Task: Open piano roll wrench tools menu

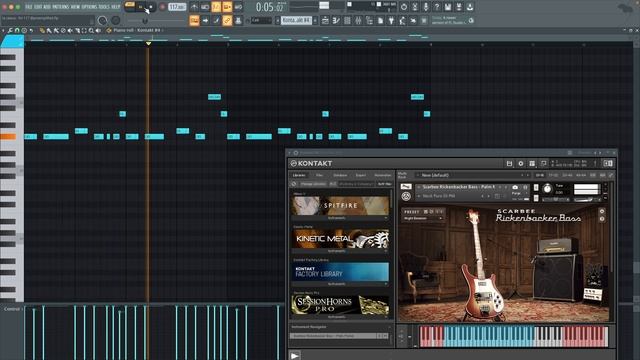Action: click(x=10, y=30)
